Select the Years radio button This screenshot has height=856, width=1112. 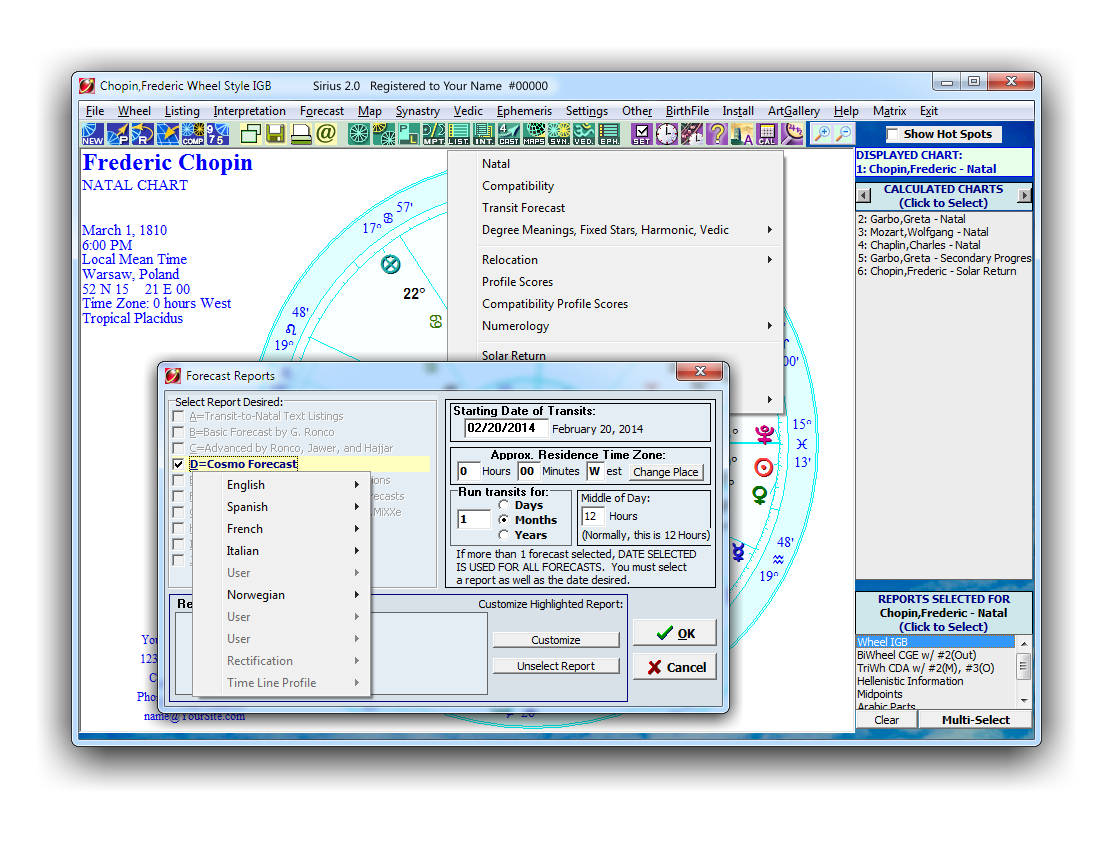pyautogui.click(x=504, y=535)
